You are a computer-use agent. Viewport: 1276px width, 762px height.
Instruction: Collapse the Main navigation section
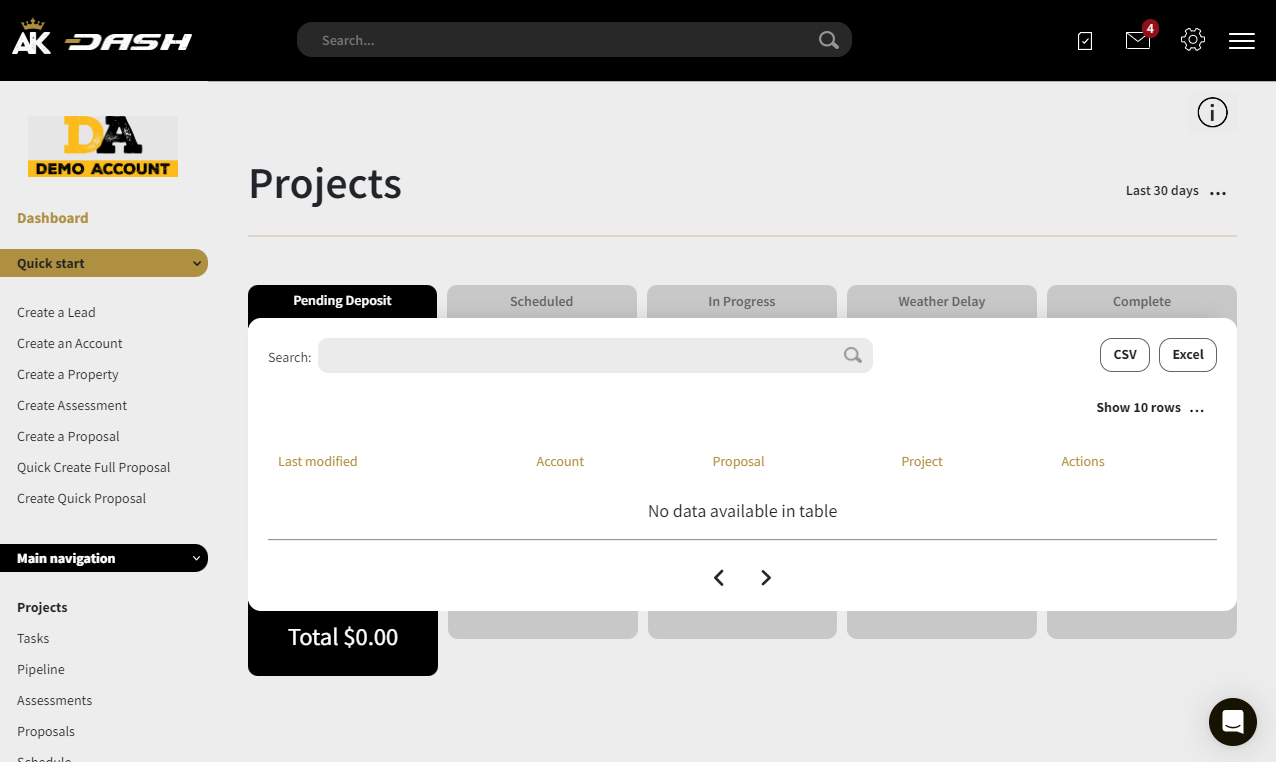(104, 558)
